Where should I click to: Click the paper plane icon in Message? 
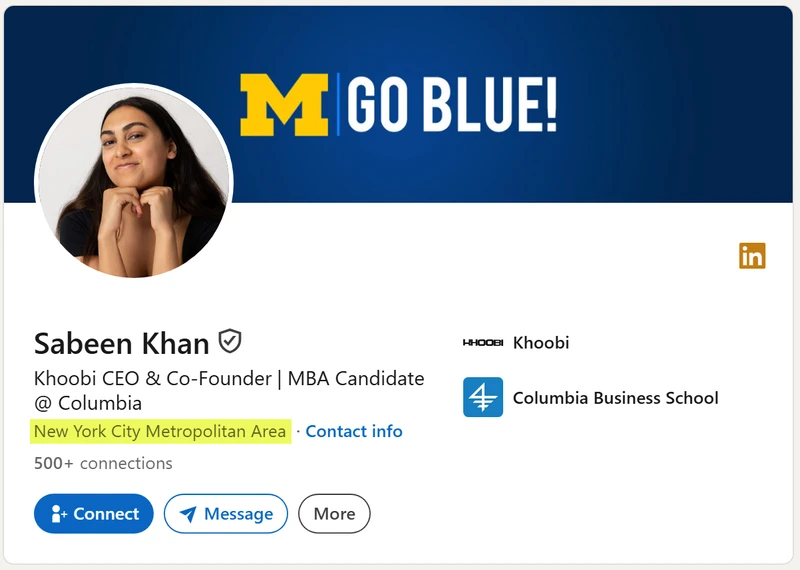coord(188,514)
